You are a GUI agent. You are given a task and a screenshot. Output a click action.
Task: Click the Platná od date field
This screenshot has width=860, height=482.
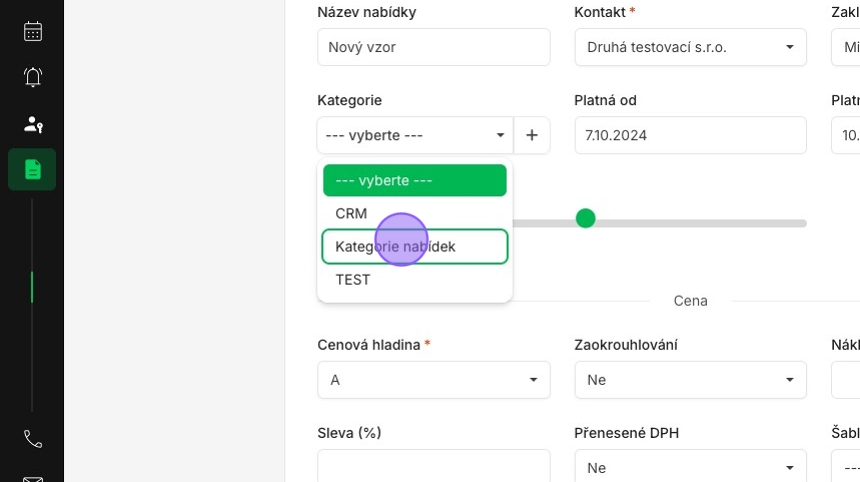tap(691, 135)
